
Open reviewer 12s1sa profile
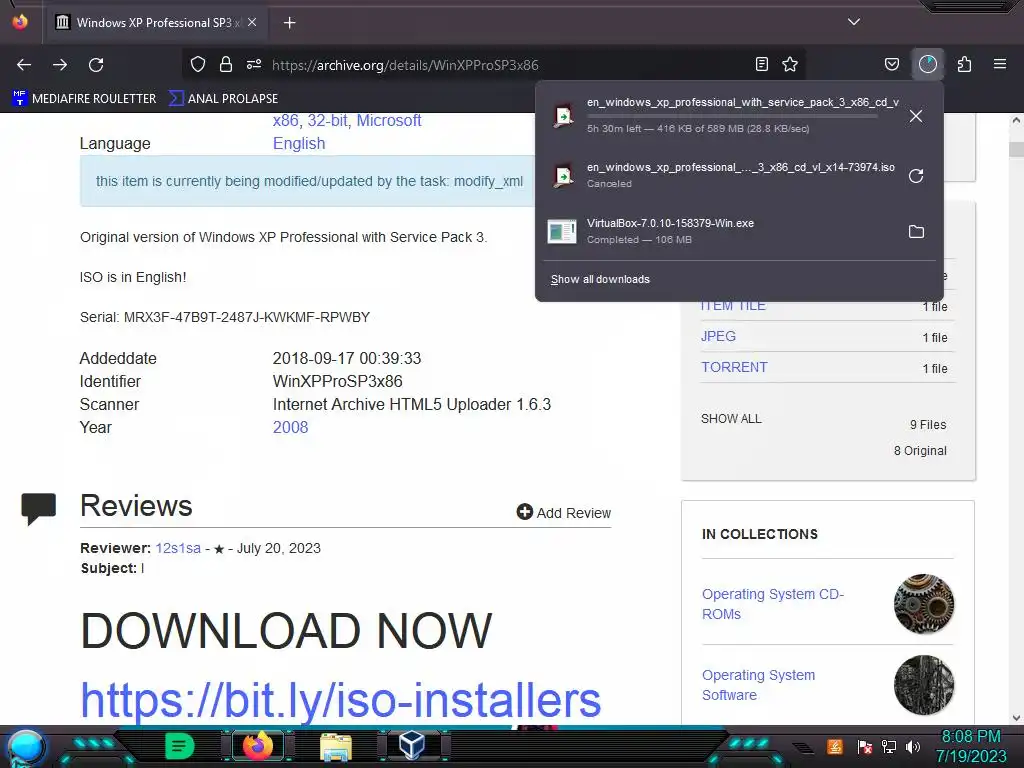[178, 548]
